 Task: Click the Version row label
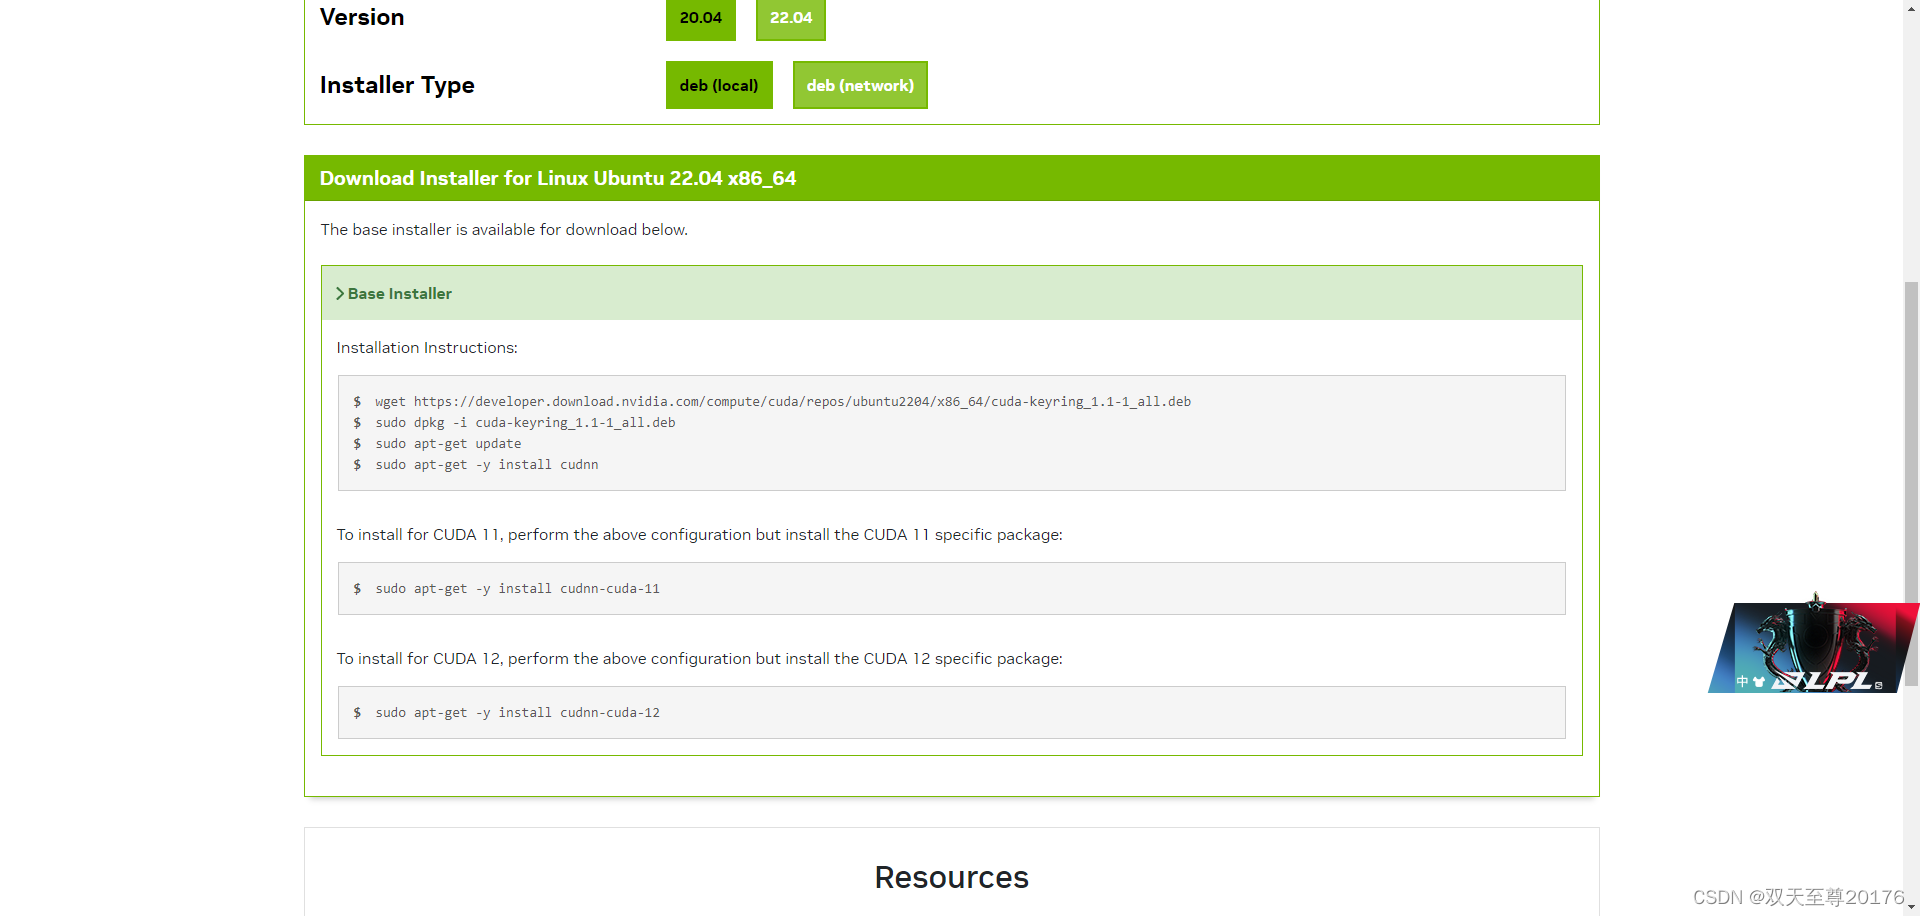click(362, 17)
